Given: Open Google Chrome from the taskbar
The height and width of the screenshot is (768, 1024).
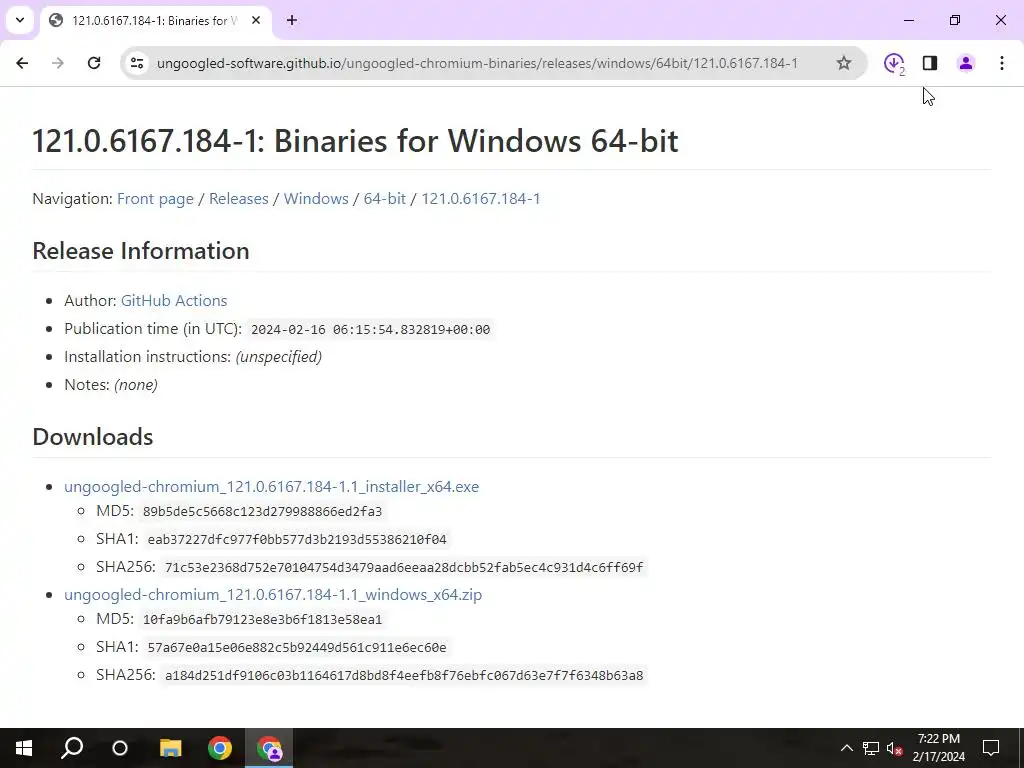Looking at the screenshot, I should coord(220,748).
